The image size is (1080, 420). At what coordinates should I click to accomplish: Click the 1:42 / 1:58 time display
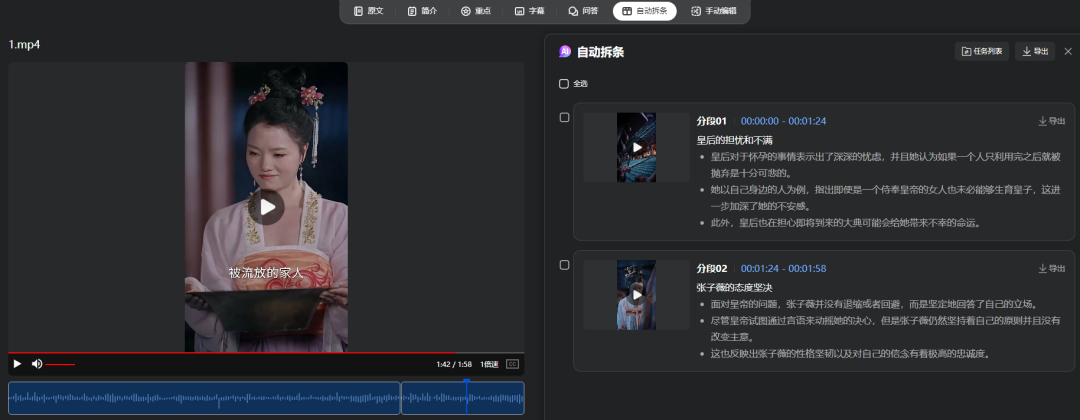(x=453, y=364)
